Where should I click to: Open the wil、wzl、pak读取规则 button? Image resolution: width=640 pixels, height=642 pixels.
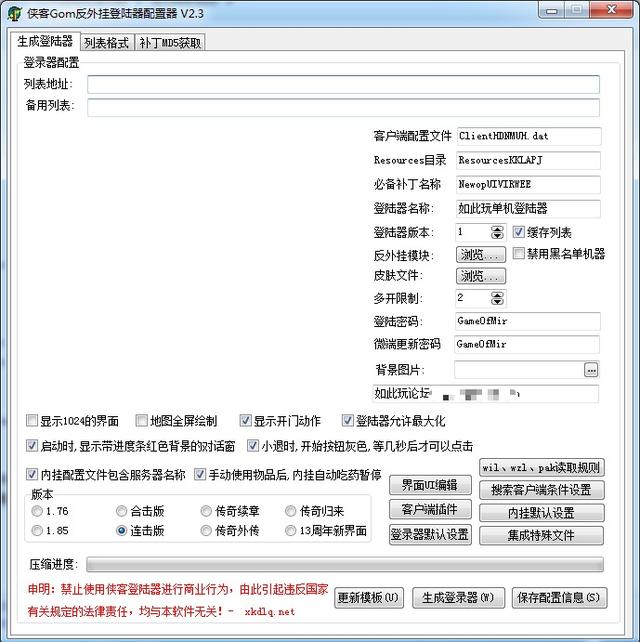541,467
